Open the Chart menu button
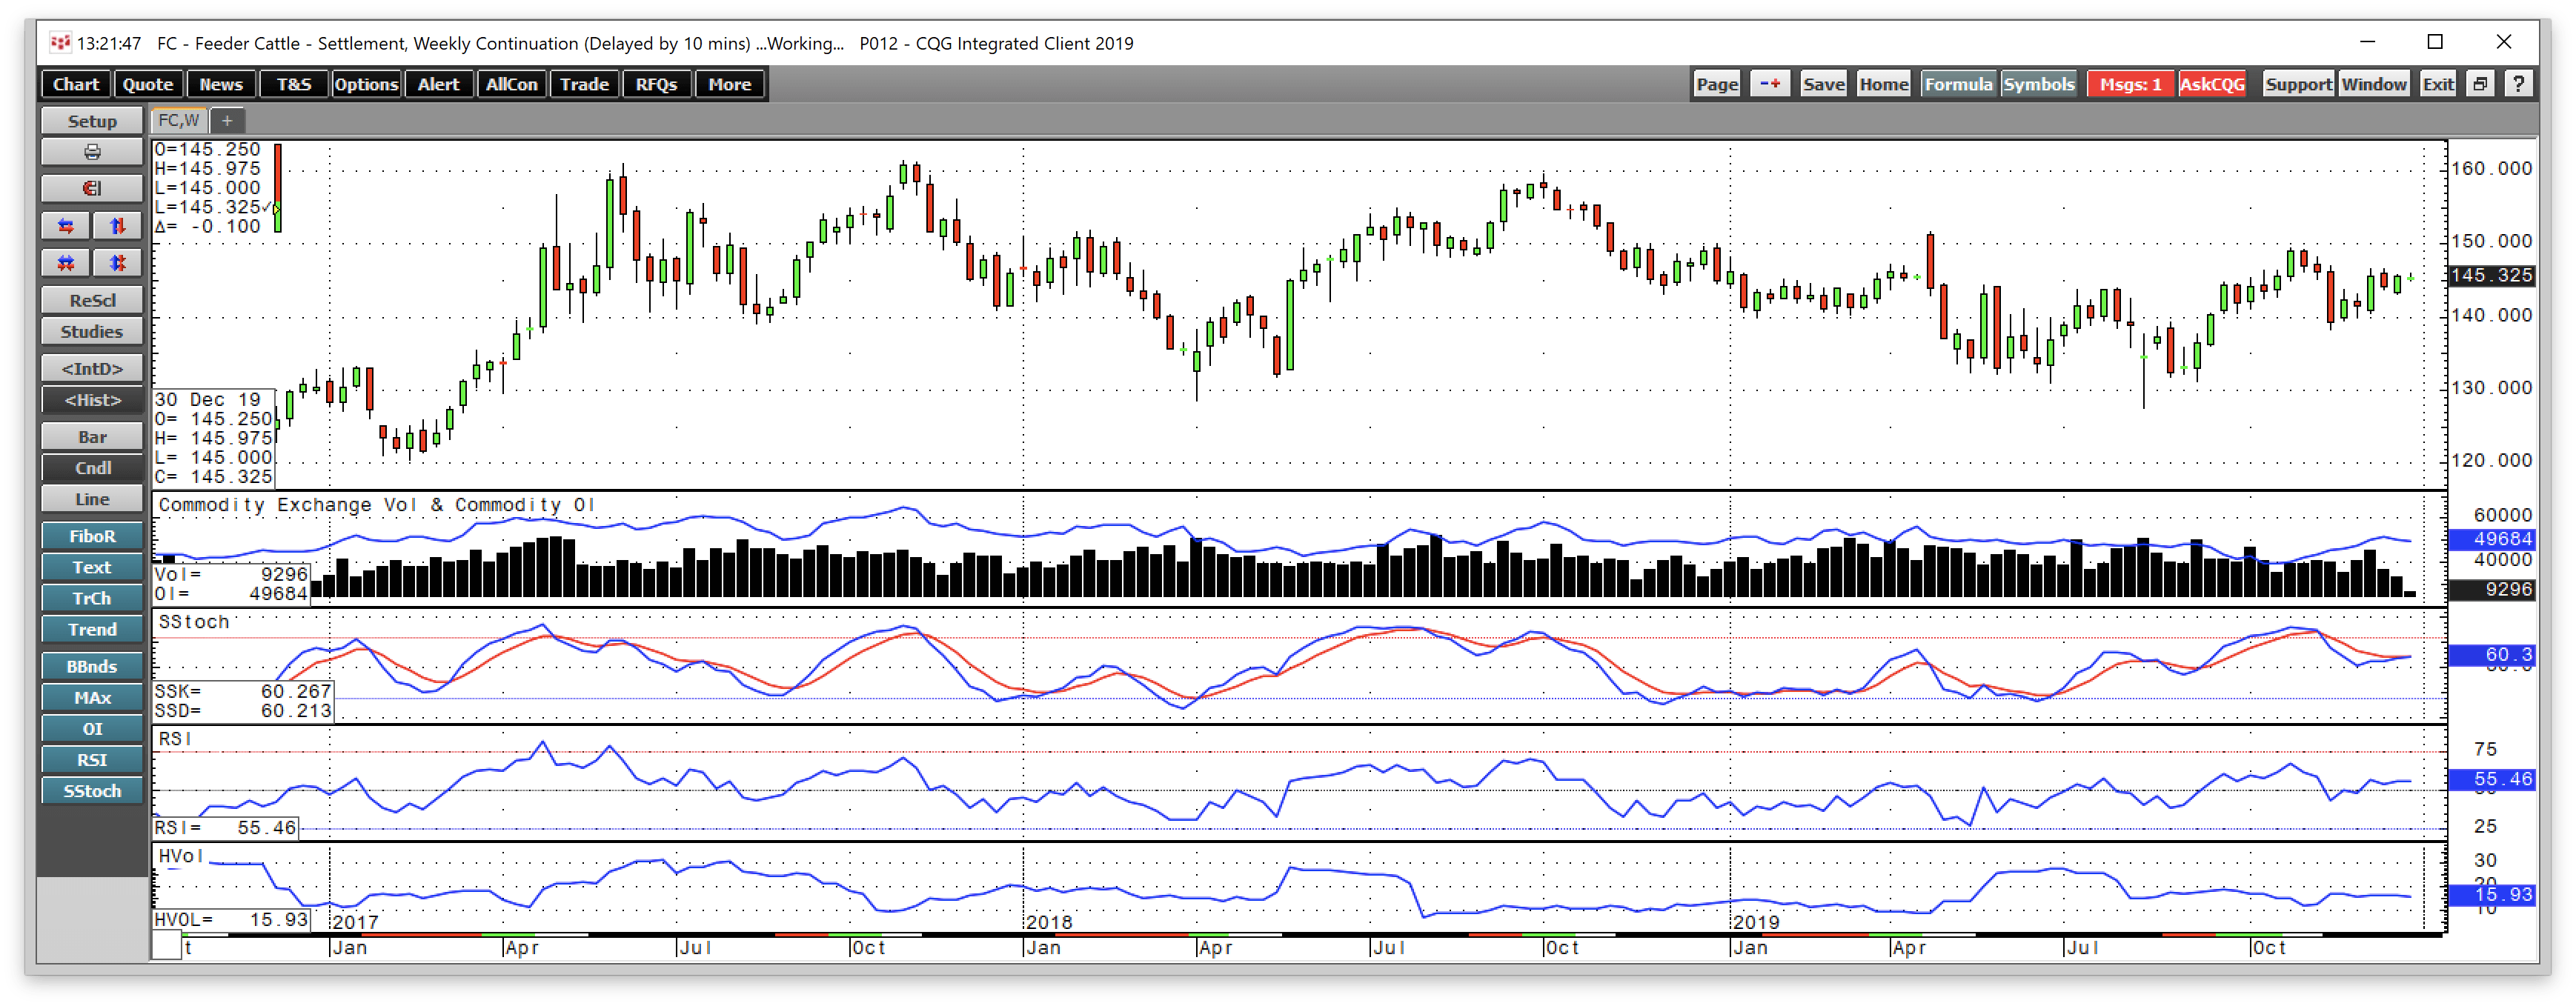 [x=76, y=84]
